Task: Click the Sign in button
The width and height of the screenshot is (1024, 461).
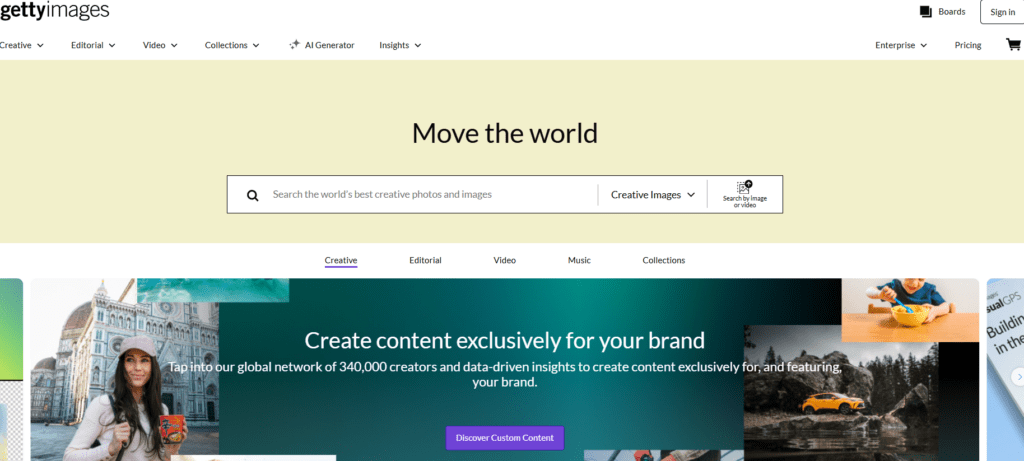Action: [1002, 12]
